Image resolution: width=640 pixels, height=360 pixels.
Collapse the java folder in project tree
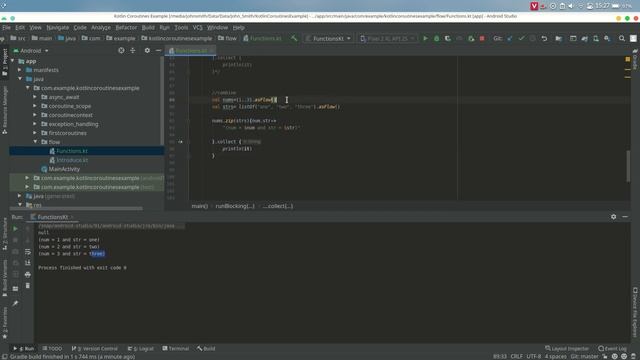(20, 79)
